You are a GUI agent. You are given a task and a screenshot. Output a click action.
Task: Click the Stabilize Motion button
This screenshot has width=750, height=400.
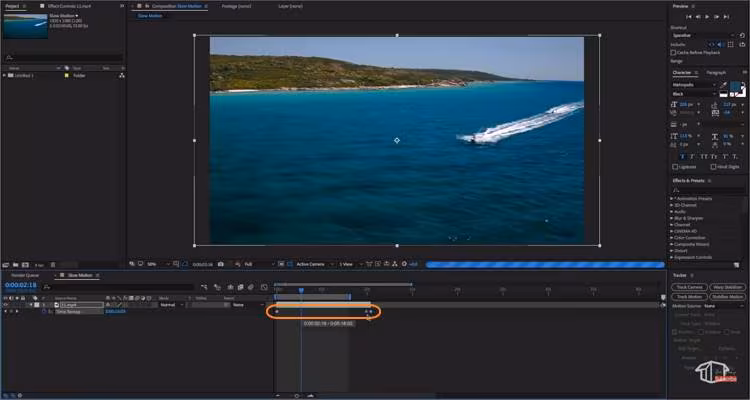coord(727,297)
